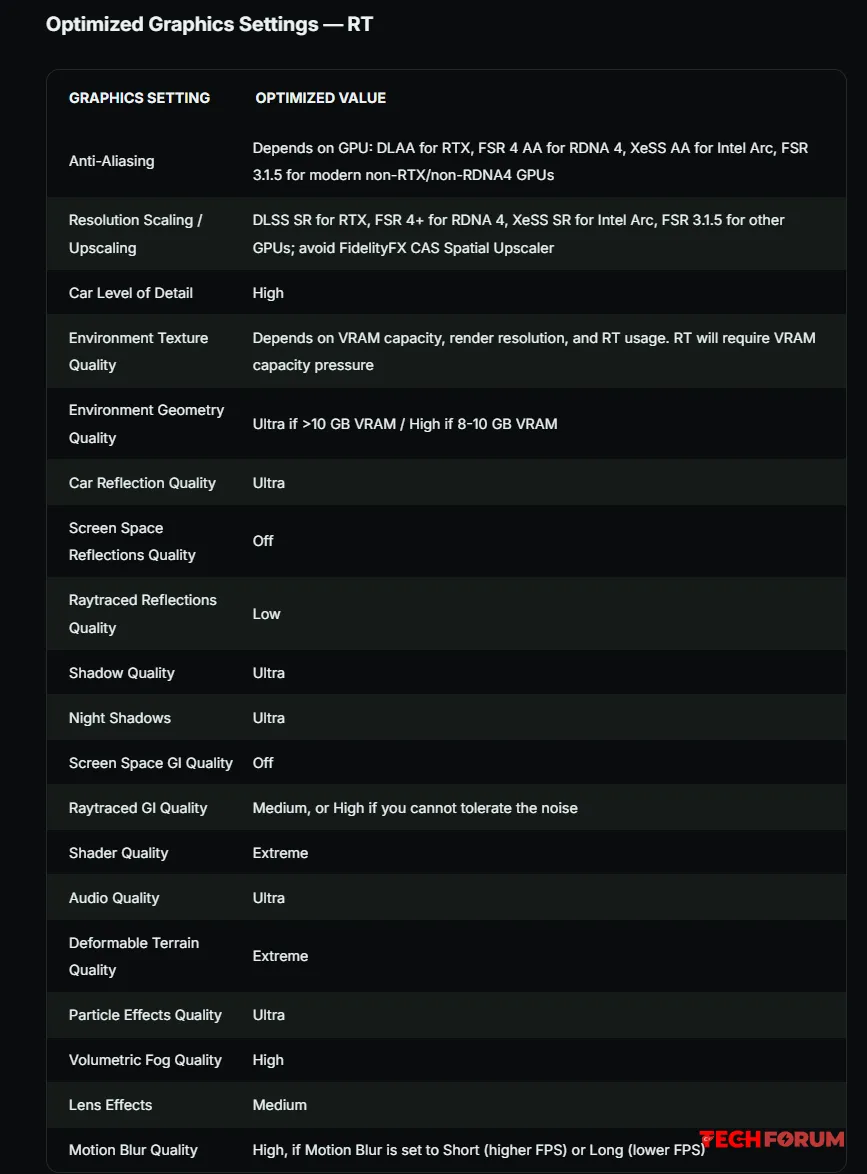867x1174 pixels.
Task: Click Medium value for Lens Effects
Action: 279,1105
